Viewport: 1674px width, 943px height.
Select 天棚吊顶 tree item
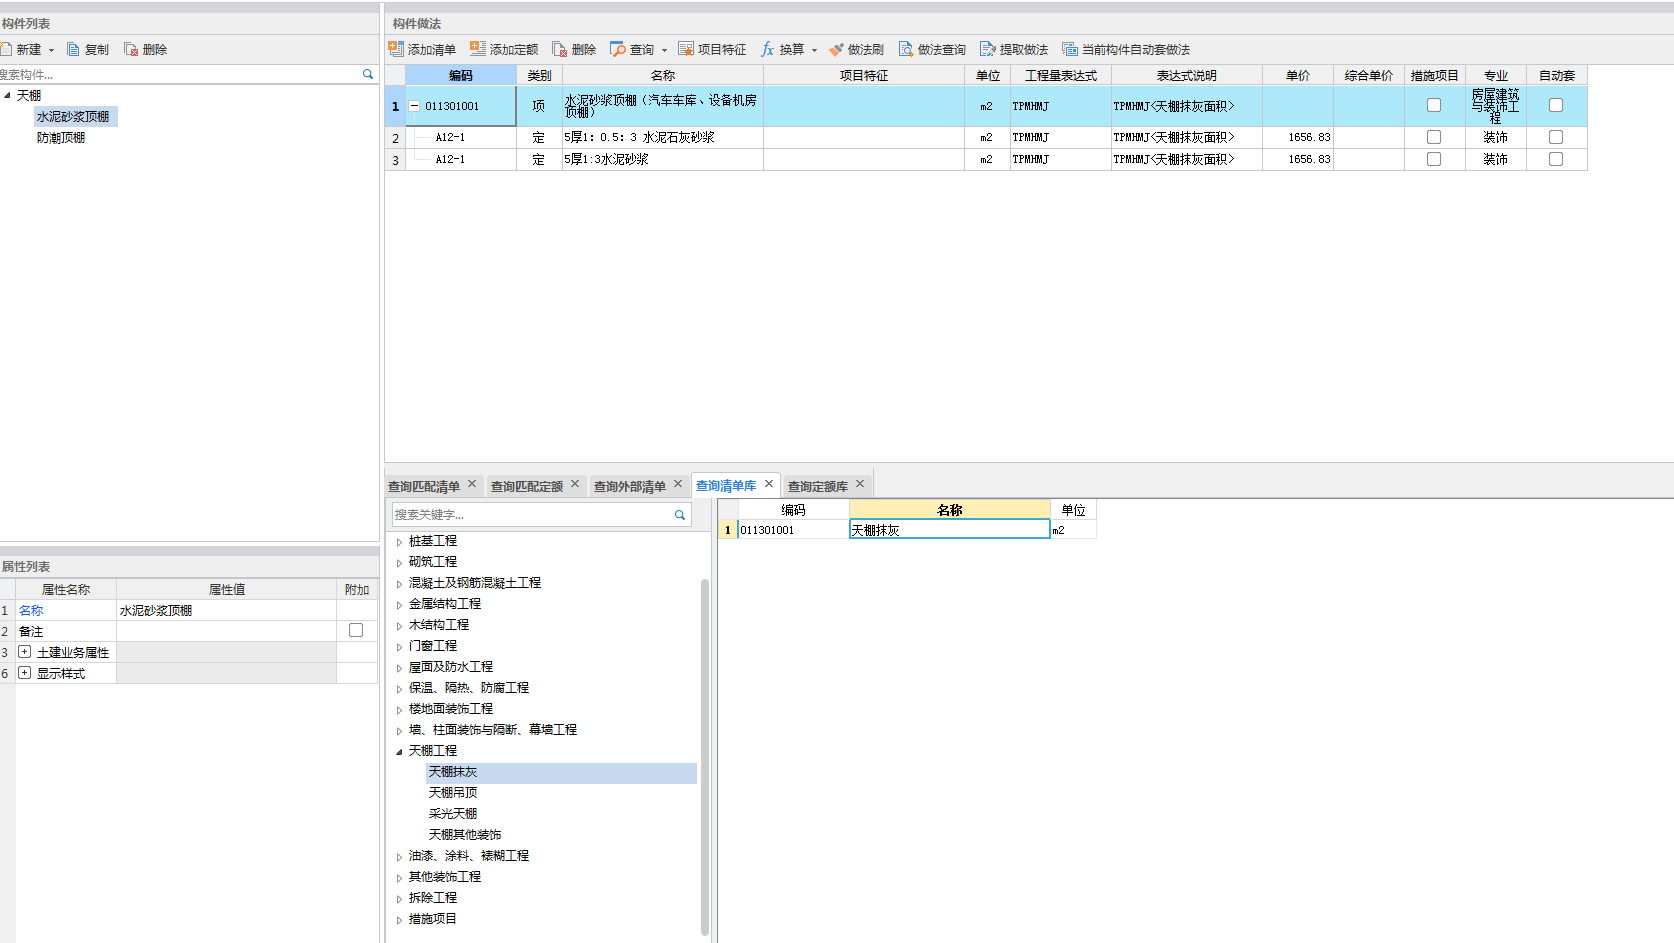(453, 793)
